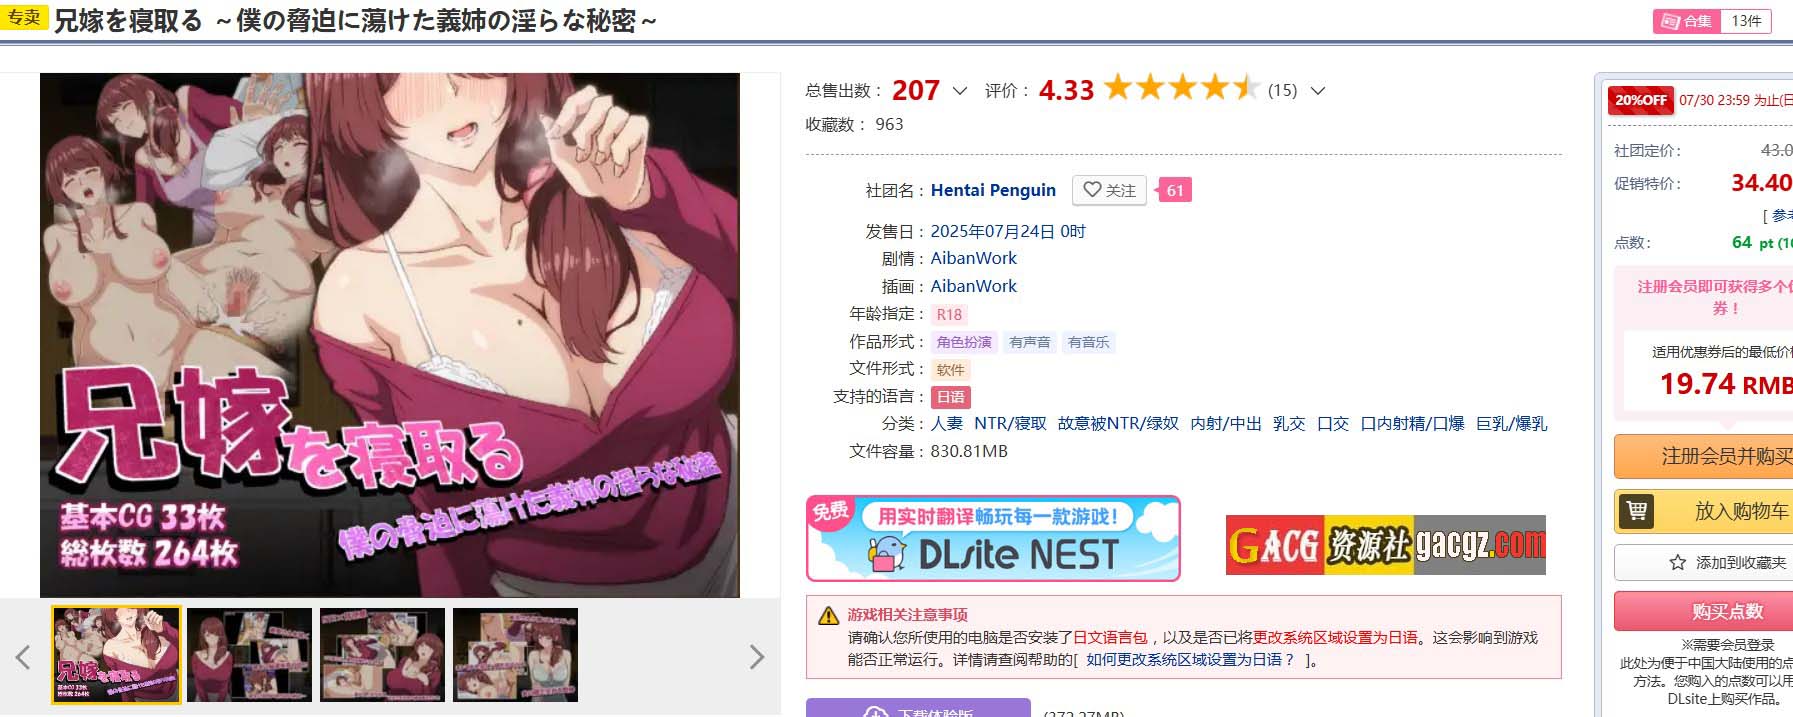Select the second preview thumbnail
Screen dimensions: 1793x717
pos(249,655)
